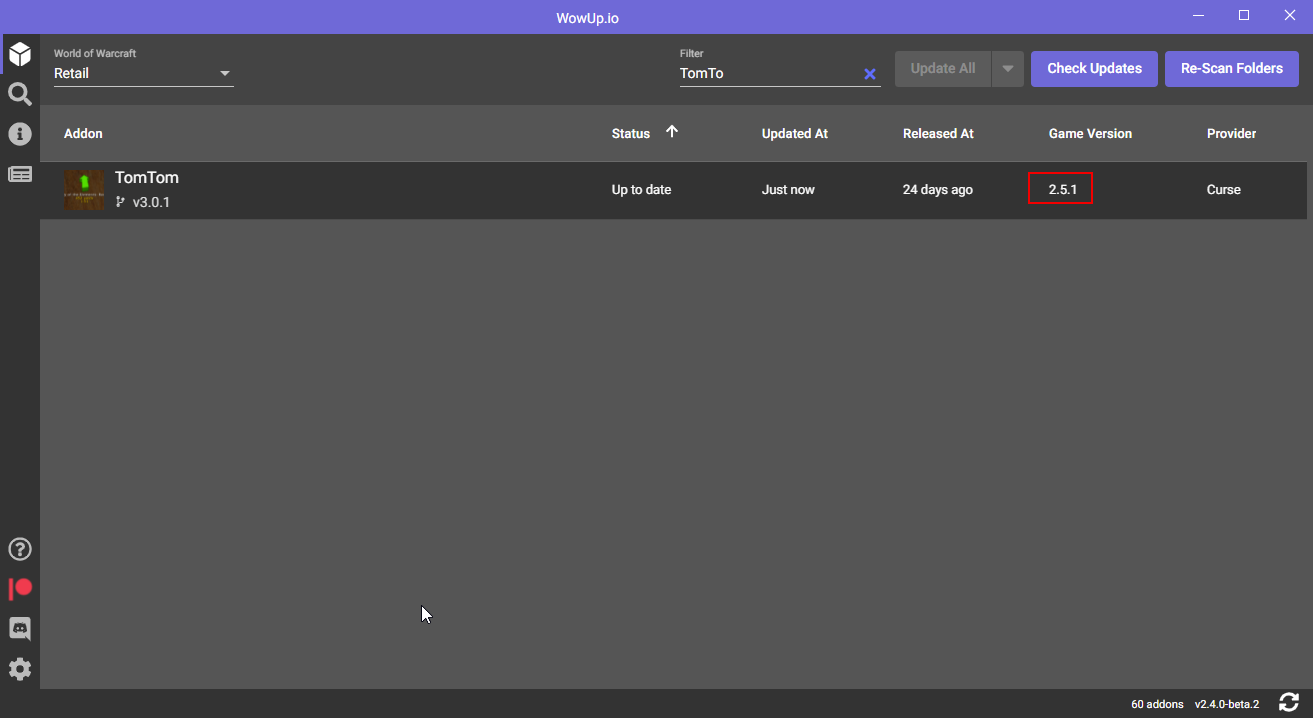View the About info icon
Viewport: 1313px width, 718px height.
click(20, 133)
